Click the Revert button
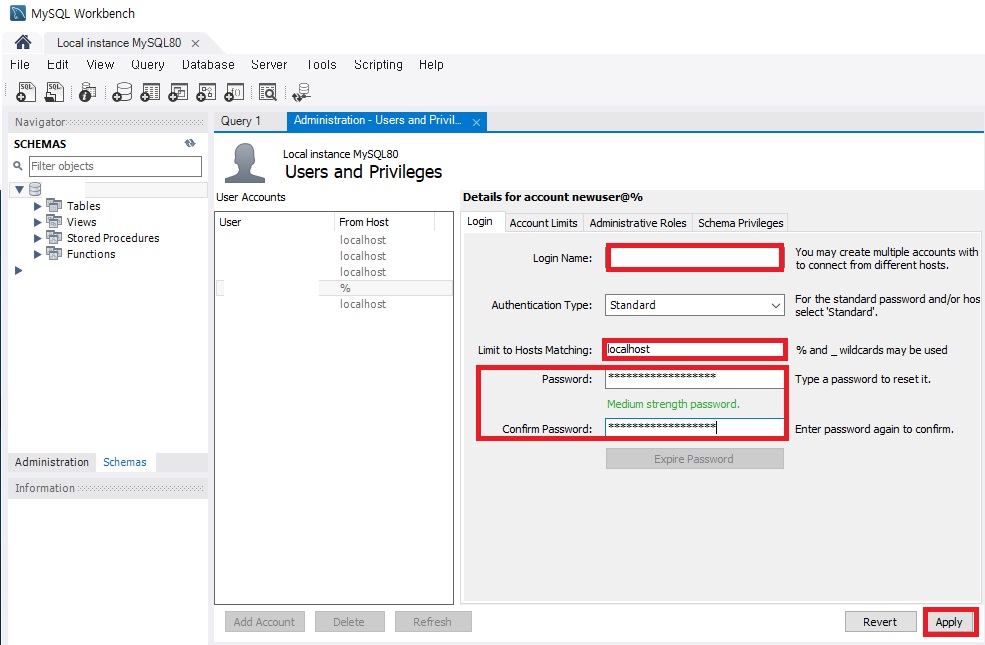This screenshot has height=645, width=985. point(879,622)
